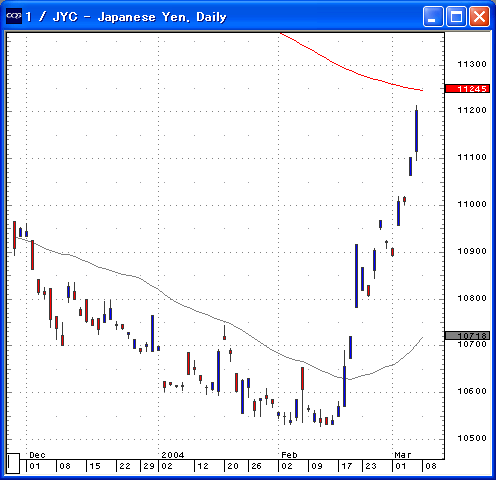Click the chart title text JYC Japanese Yen

click(x=126, y=17)
